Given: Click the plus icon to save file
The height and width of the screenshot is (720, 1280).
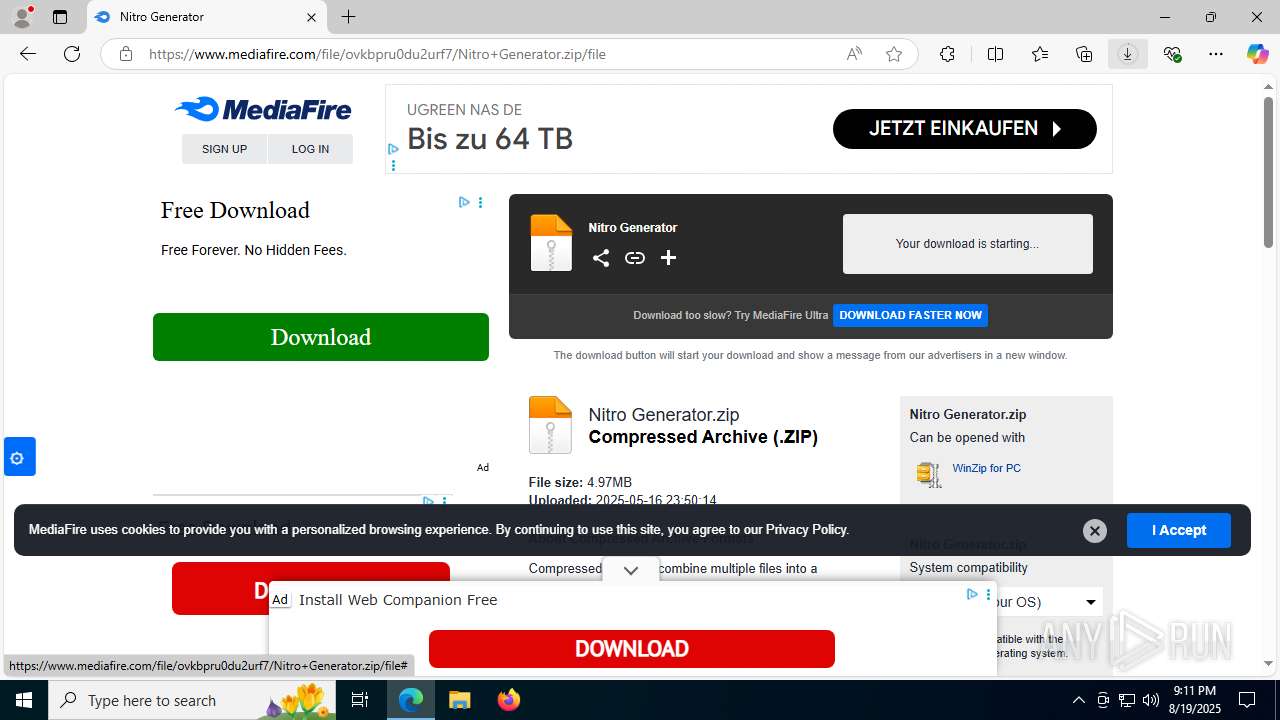Looking at the screenshot, I should 669,258.
